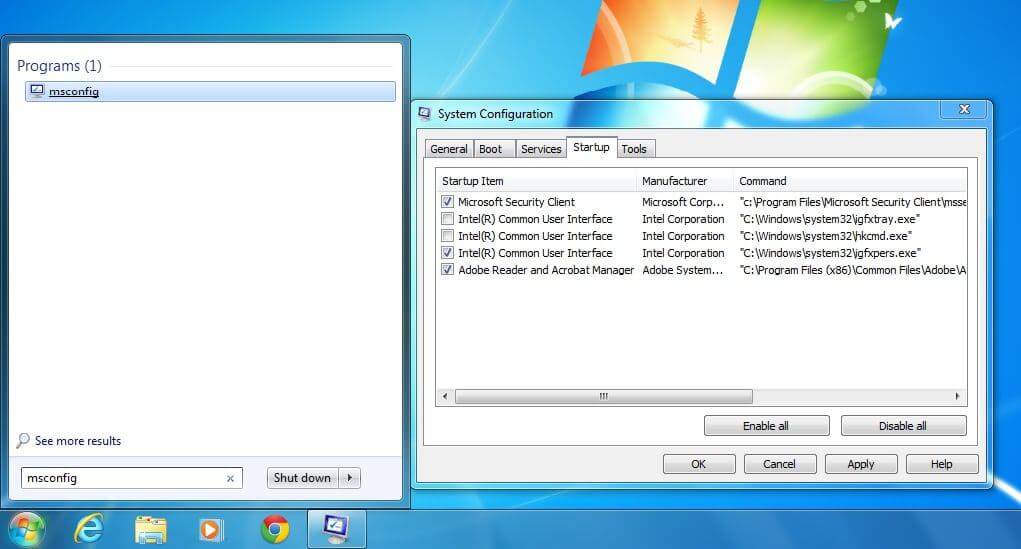
Task: Open Windows Explorer folder icon in taskbar
Action: (x=150, y=529)
